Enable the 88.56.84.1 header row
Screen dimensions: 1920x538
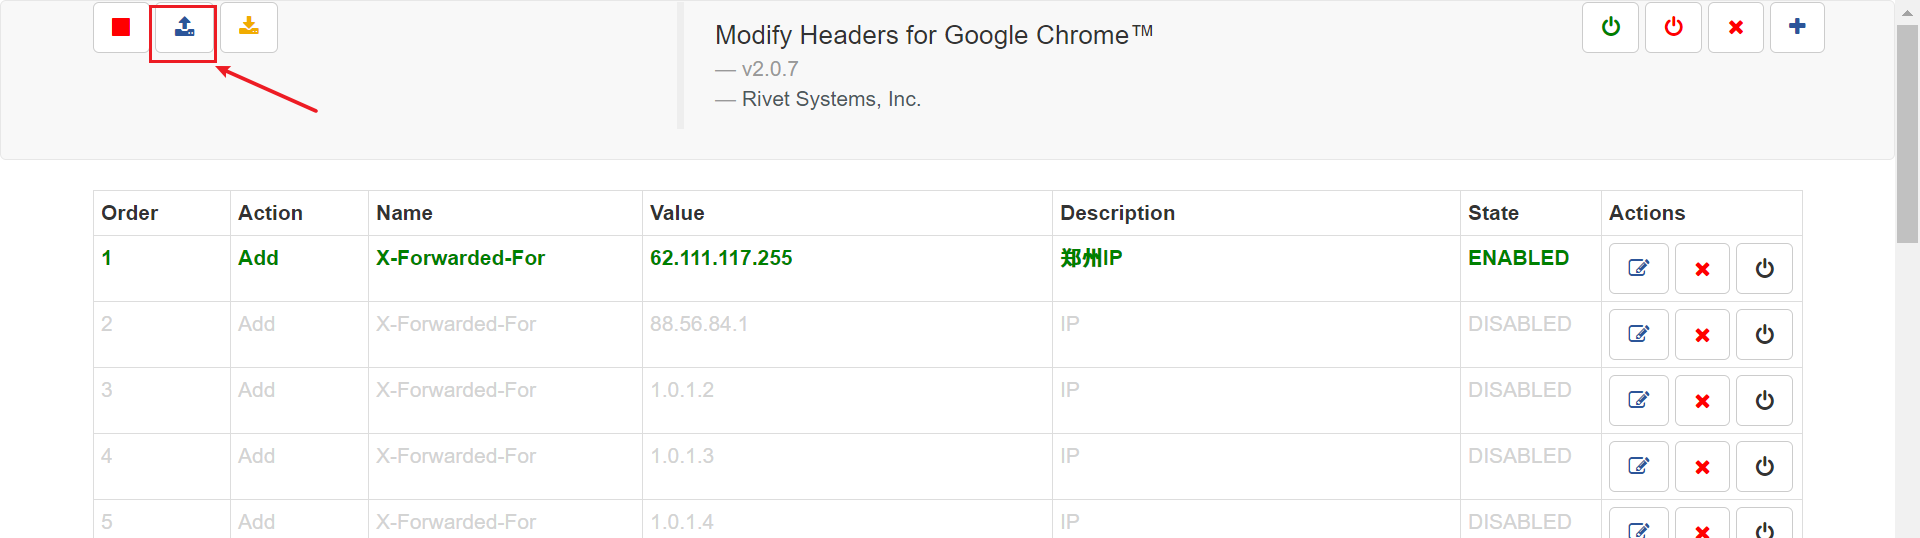1764,334
